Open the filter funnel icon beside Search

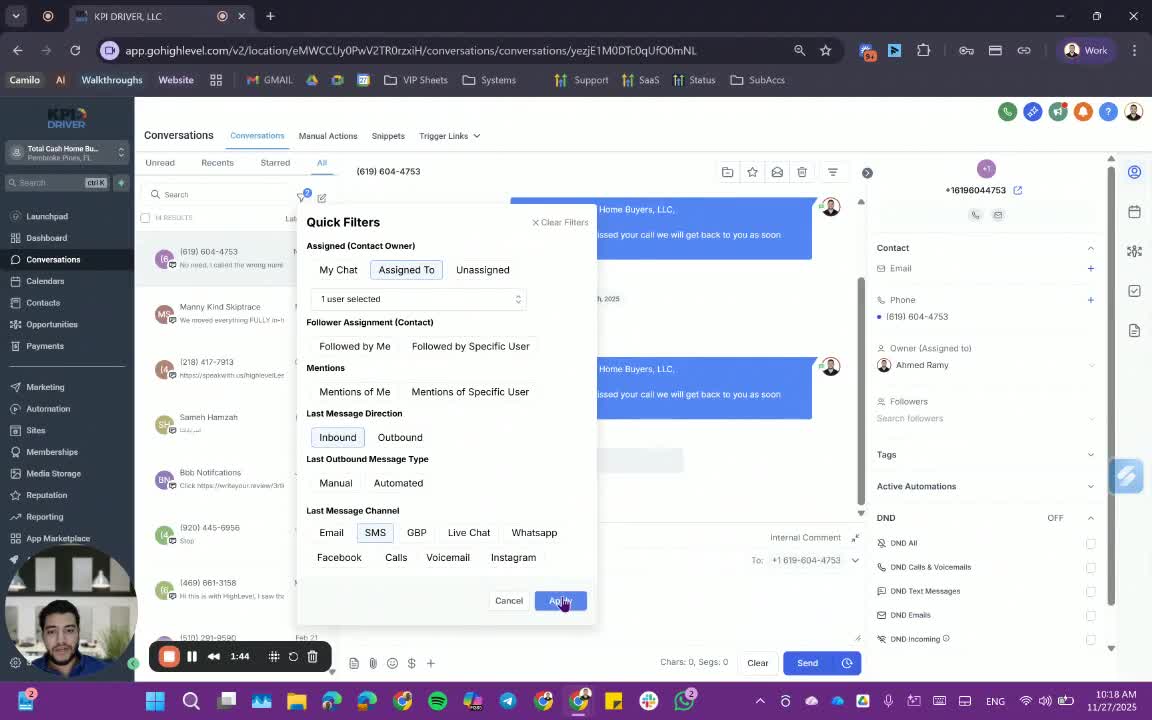coord(301,197)
